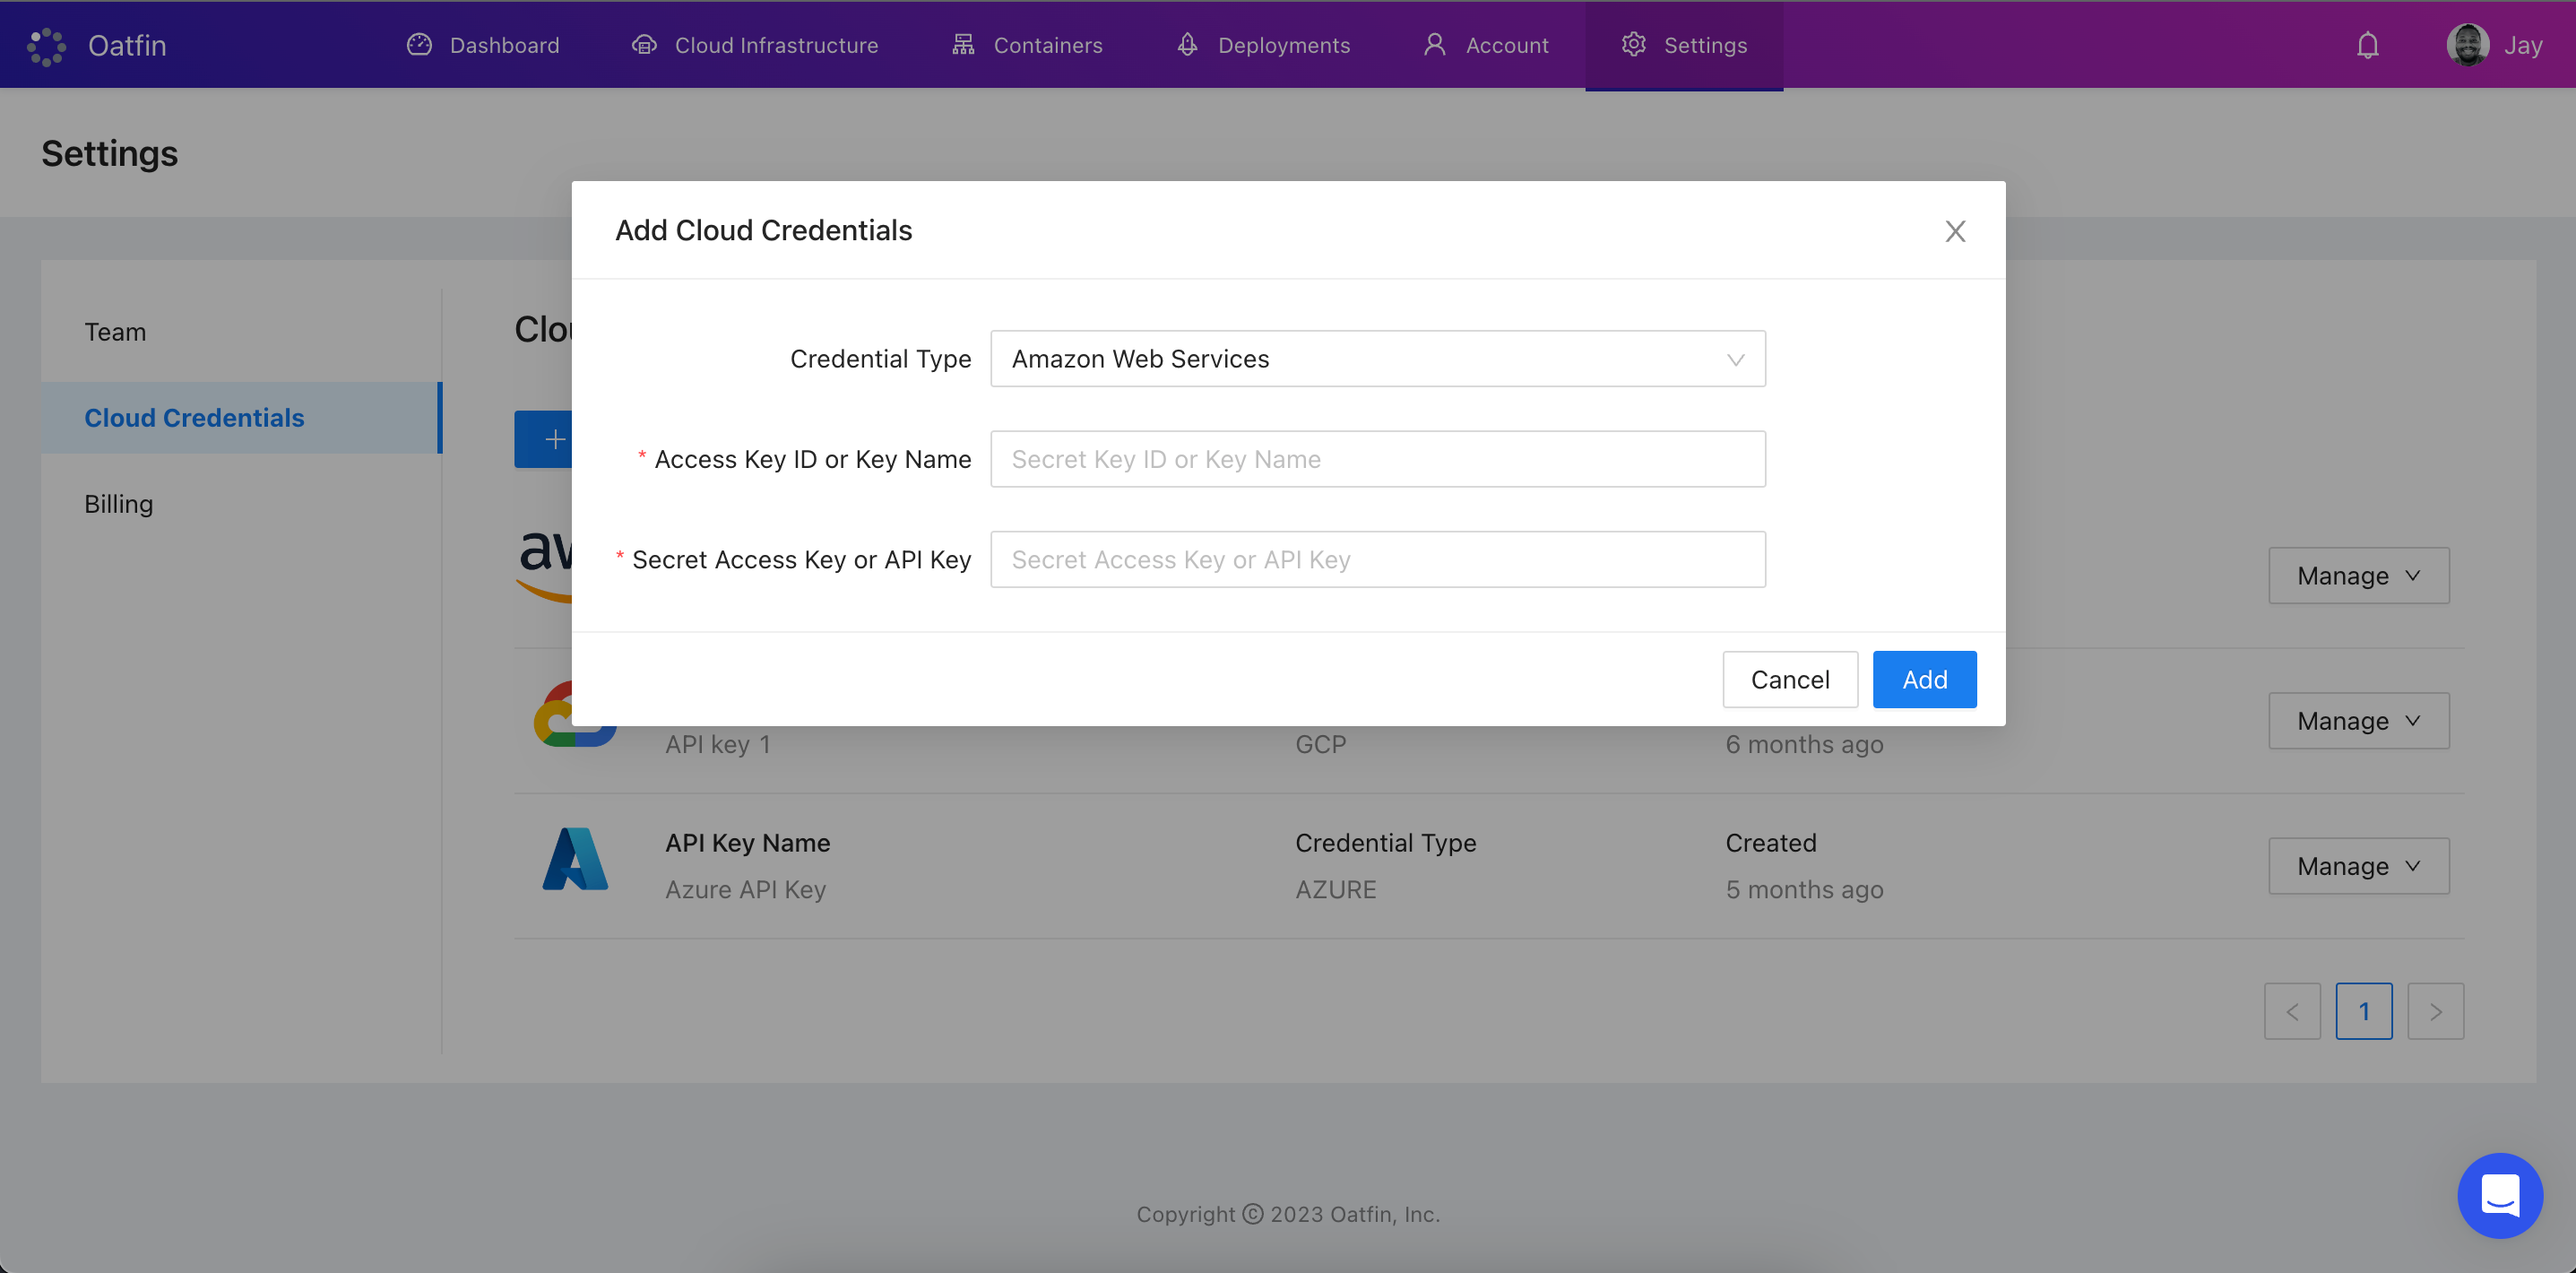Viewport: 2576px width, 1273px height.
Task: Click Jay's profile avatar
Action: (x=2468, y=45)
